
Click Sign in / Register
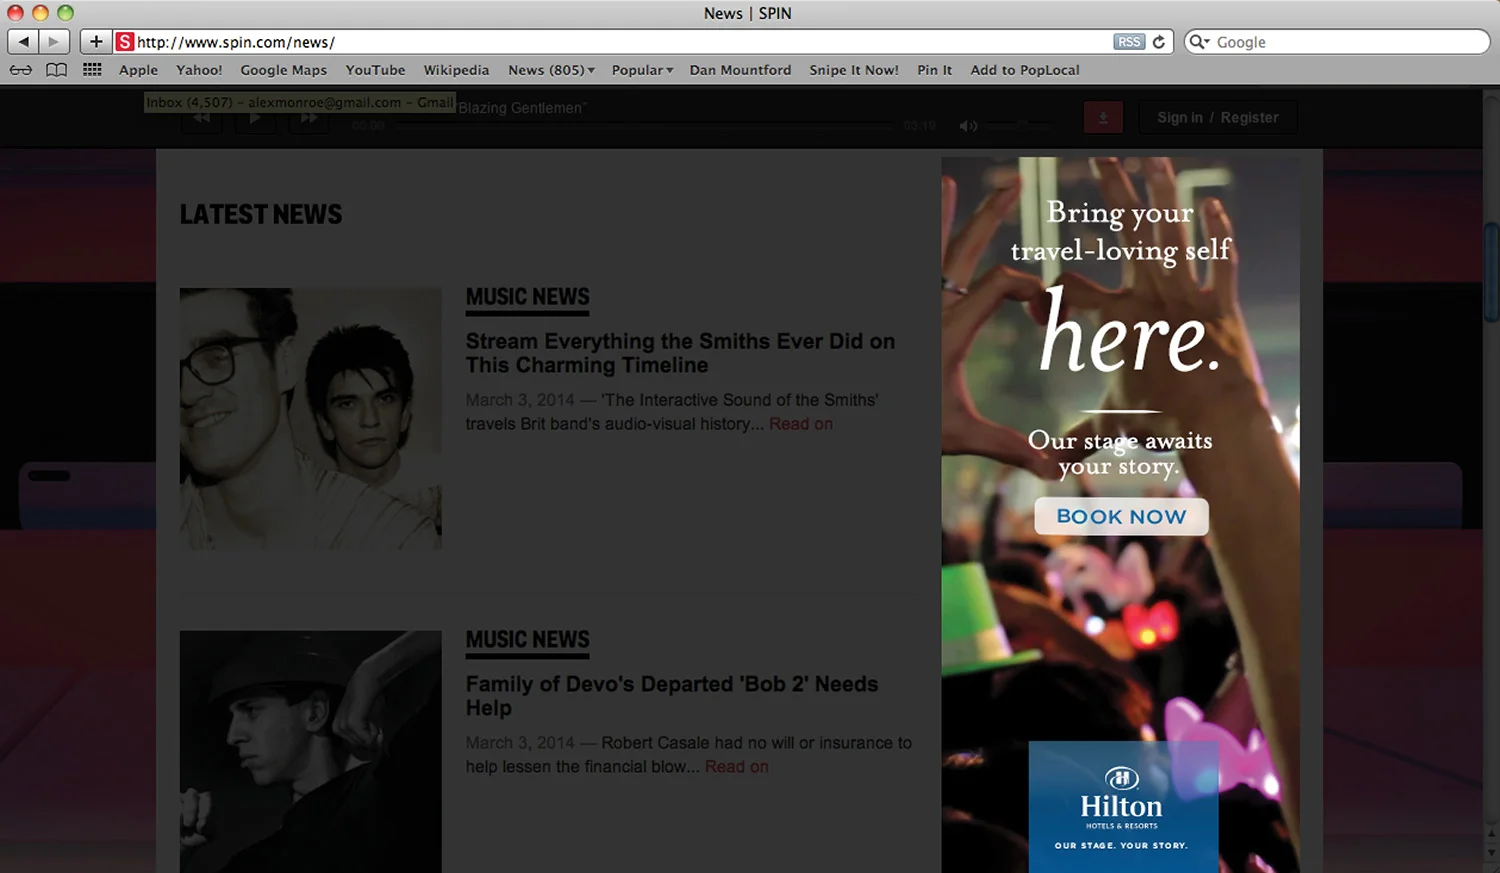tap(1218, 117)
